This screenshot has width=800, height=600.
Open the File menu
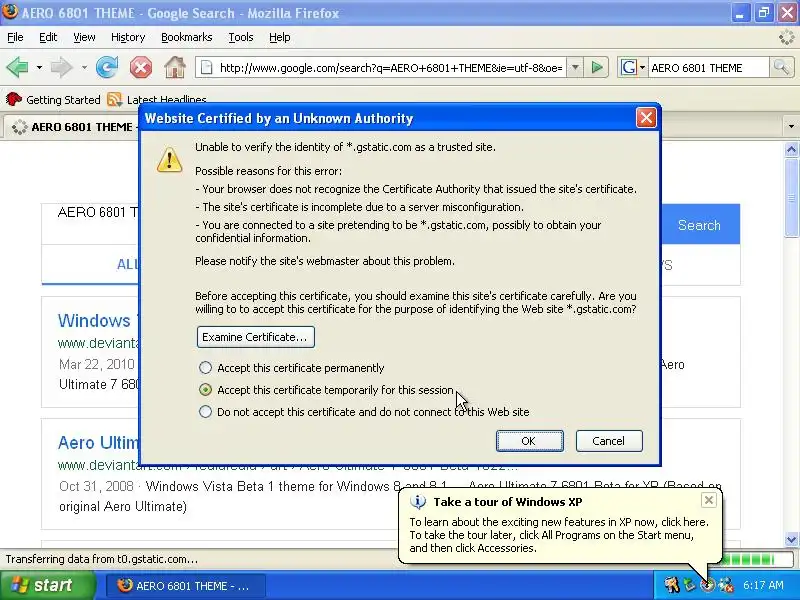point(15,37)
